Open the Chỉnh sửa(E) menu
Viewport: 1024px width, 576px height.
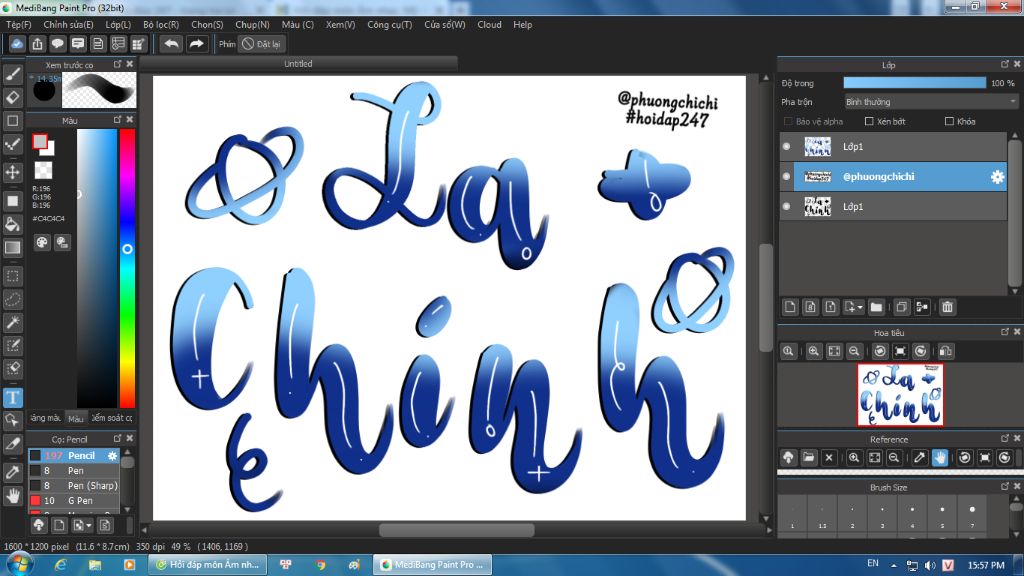[69, 25]
